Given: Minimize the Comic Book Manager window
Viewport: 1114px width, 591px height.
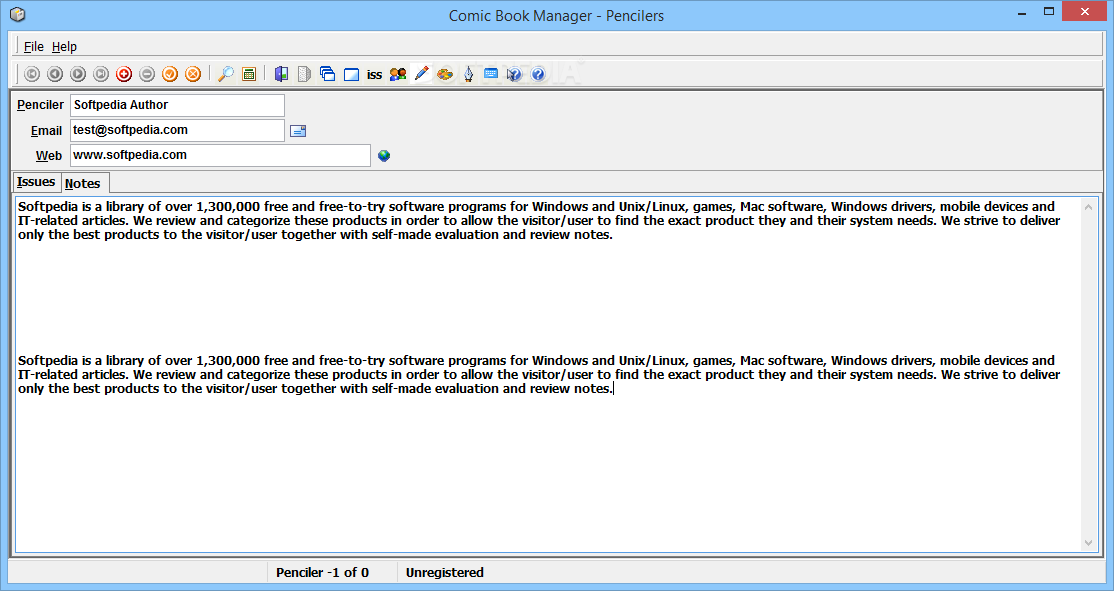Looking at the screenshot, I should click(1022, 12).
